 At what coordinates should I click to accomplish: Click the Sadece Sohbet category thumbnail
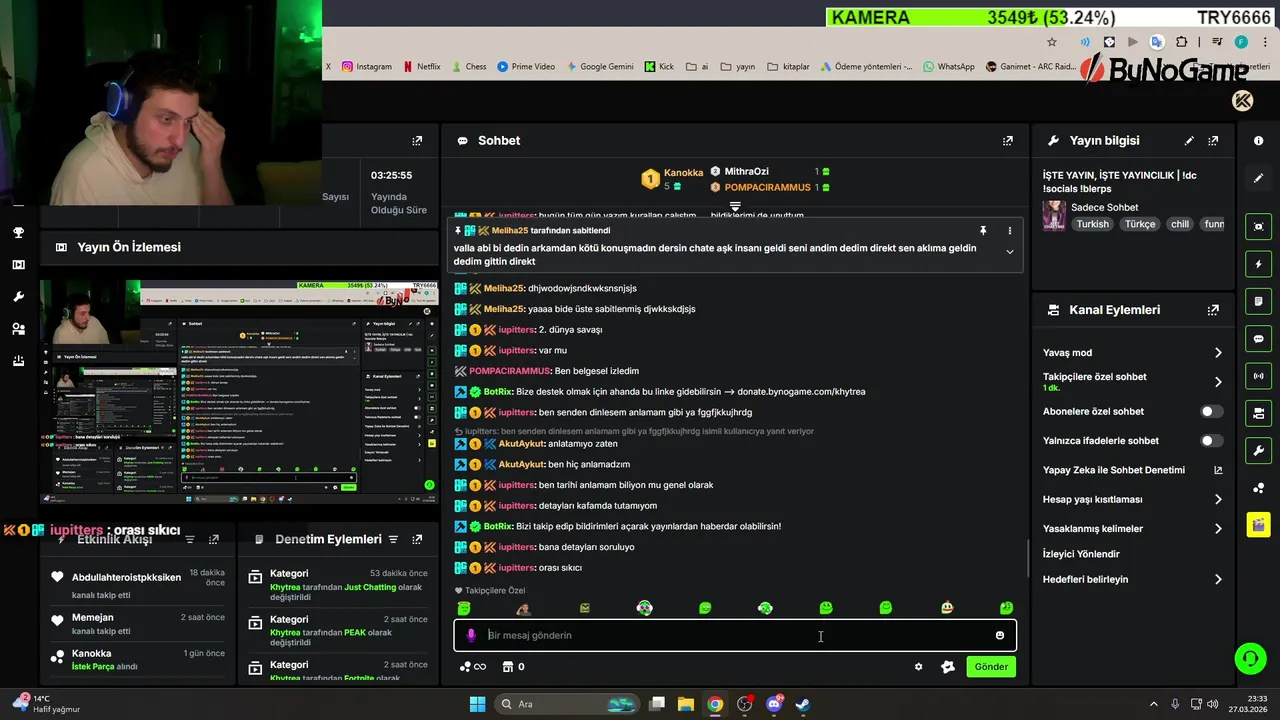1053,215
